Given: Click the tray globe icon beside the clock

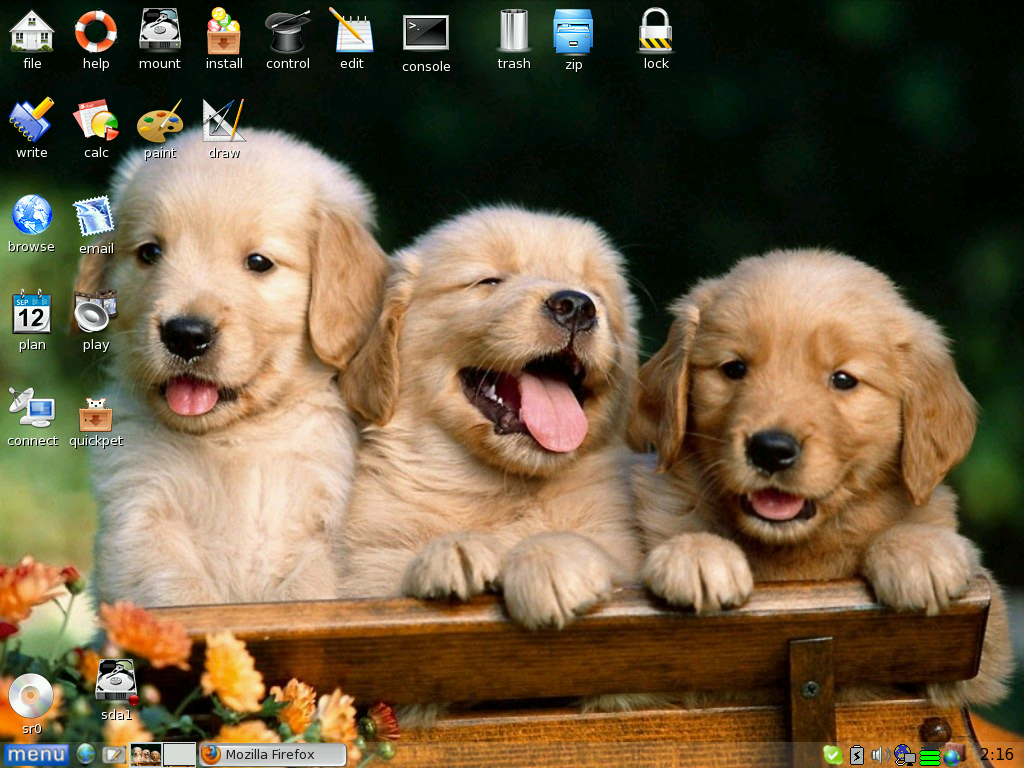Looking at the screenshot, I should (954, 755).
